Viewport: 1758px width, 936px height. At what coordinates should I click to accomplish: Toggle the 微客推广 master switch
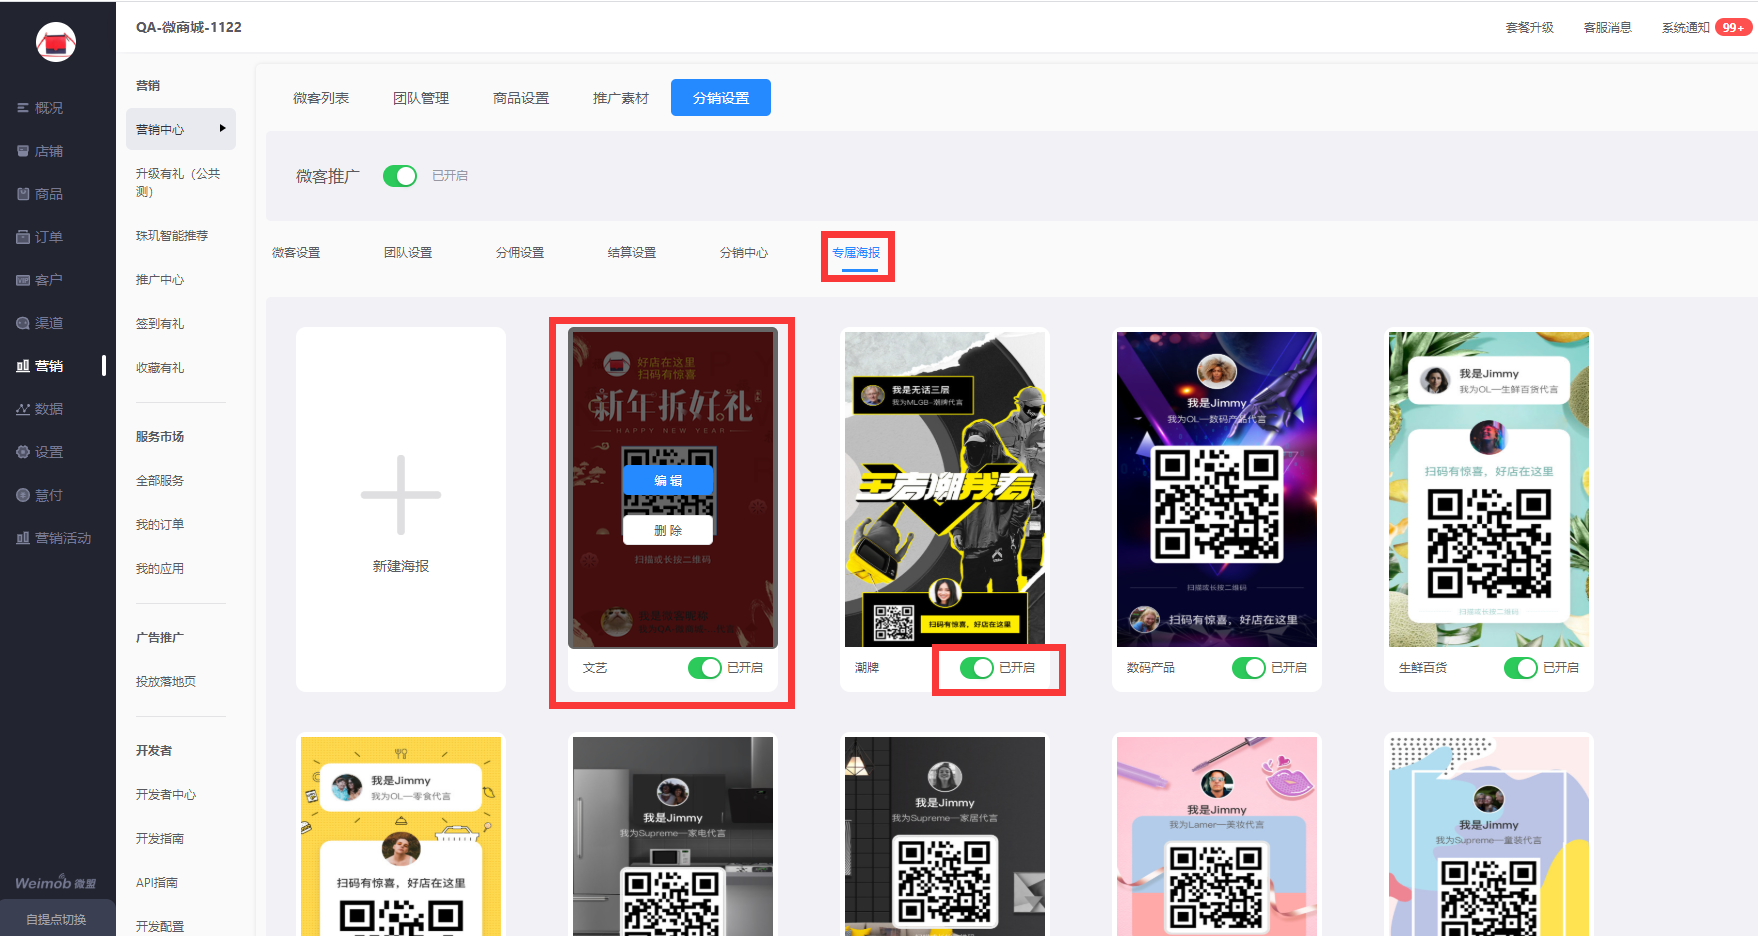click(x=400, y=176)
